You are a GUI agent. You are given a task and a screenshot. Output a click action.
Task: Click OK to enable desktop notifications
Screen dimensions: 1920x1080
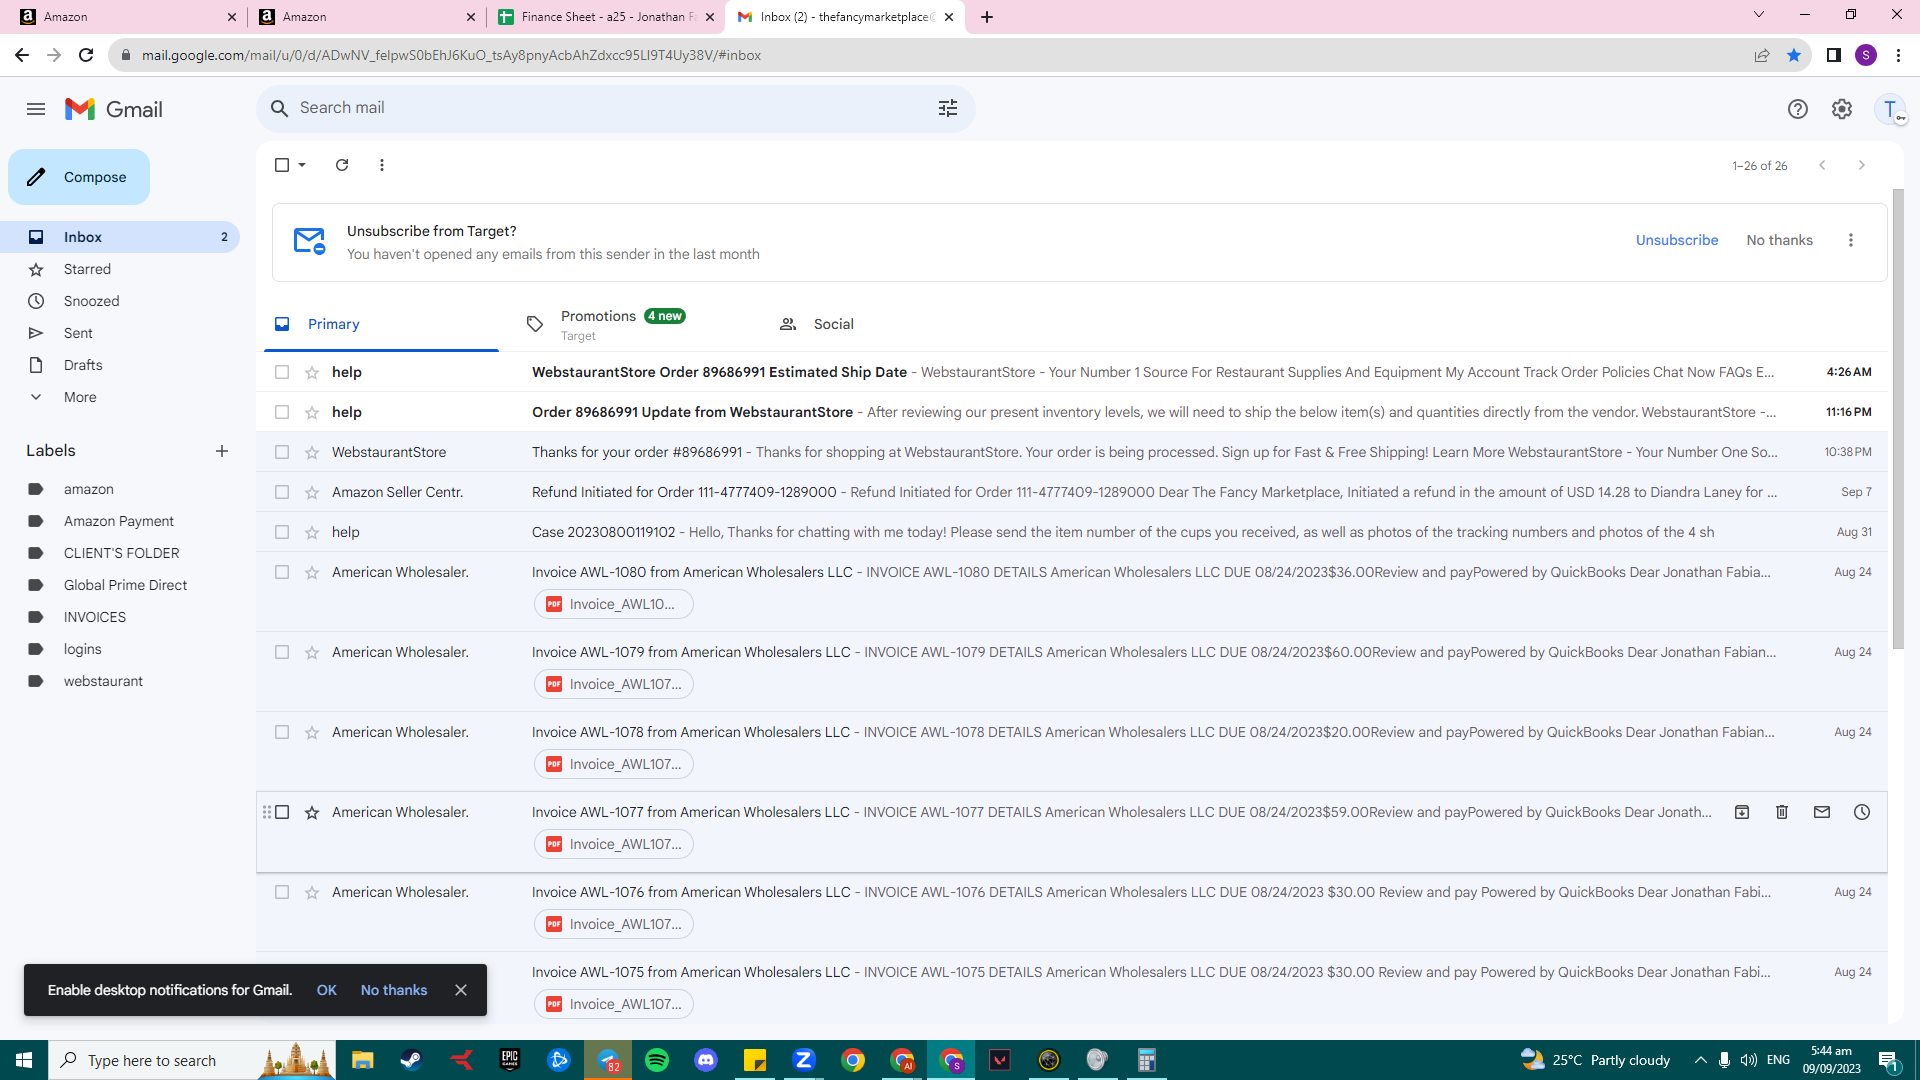click(x=327, y=990)
